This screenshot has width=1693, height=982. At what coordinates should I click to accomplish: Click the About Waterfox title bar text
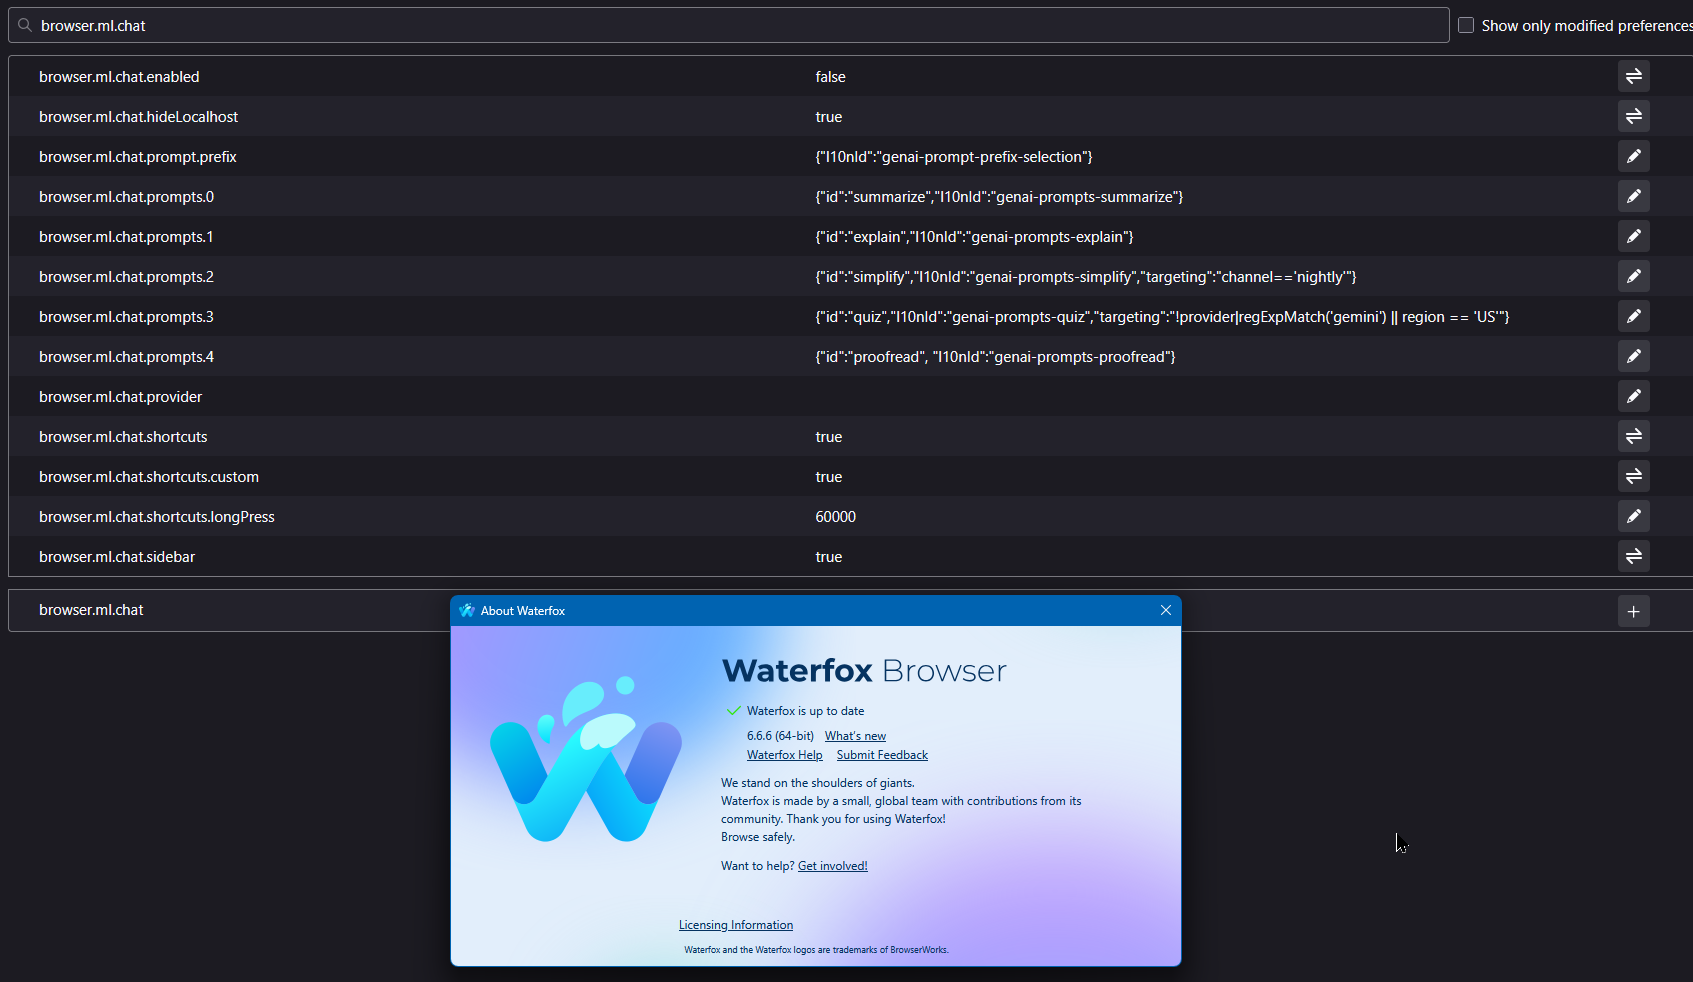tap(523, 611)
